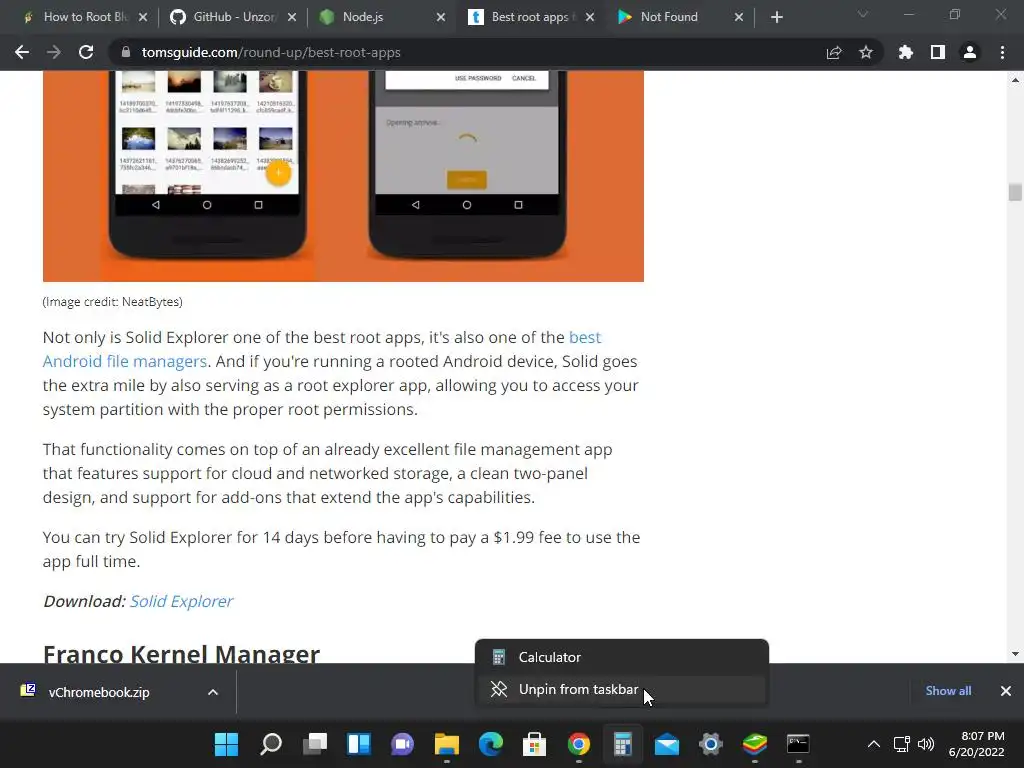Open Windows Search from taskbar
Image resolution: width=1024 pixels, height=768 pixels.
(270, 744)
